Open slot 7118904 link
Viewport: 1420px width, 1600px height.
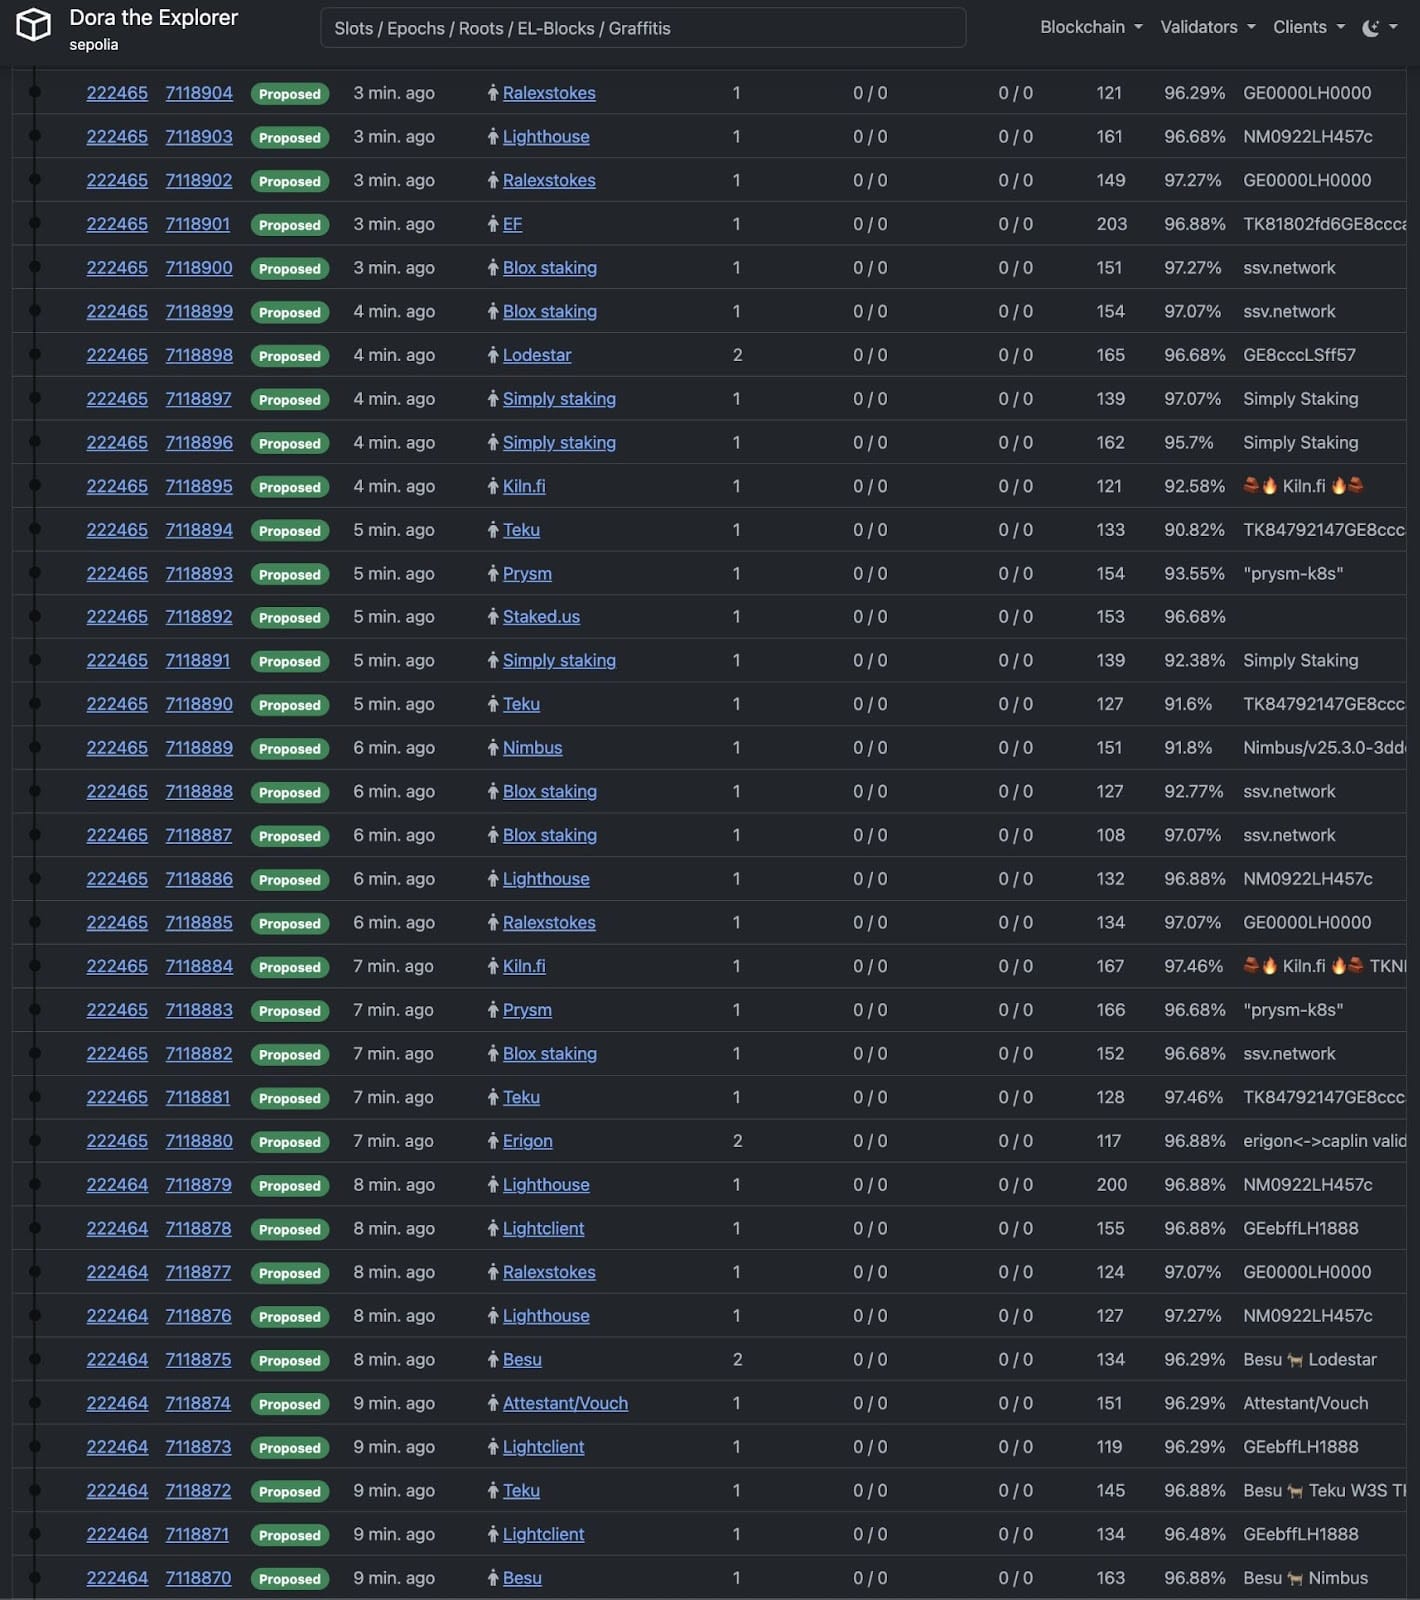click(199, 93)
